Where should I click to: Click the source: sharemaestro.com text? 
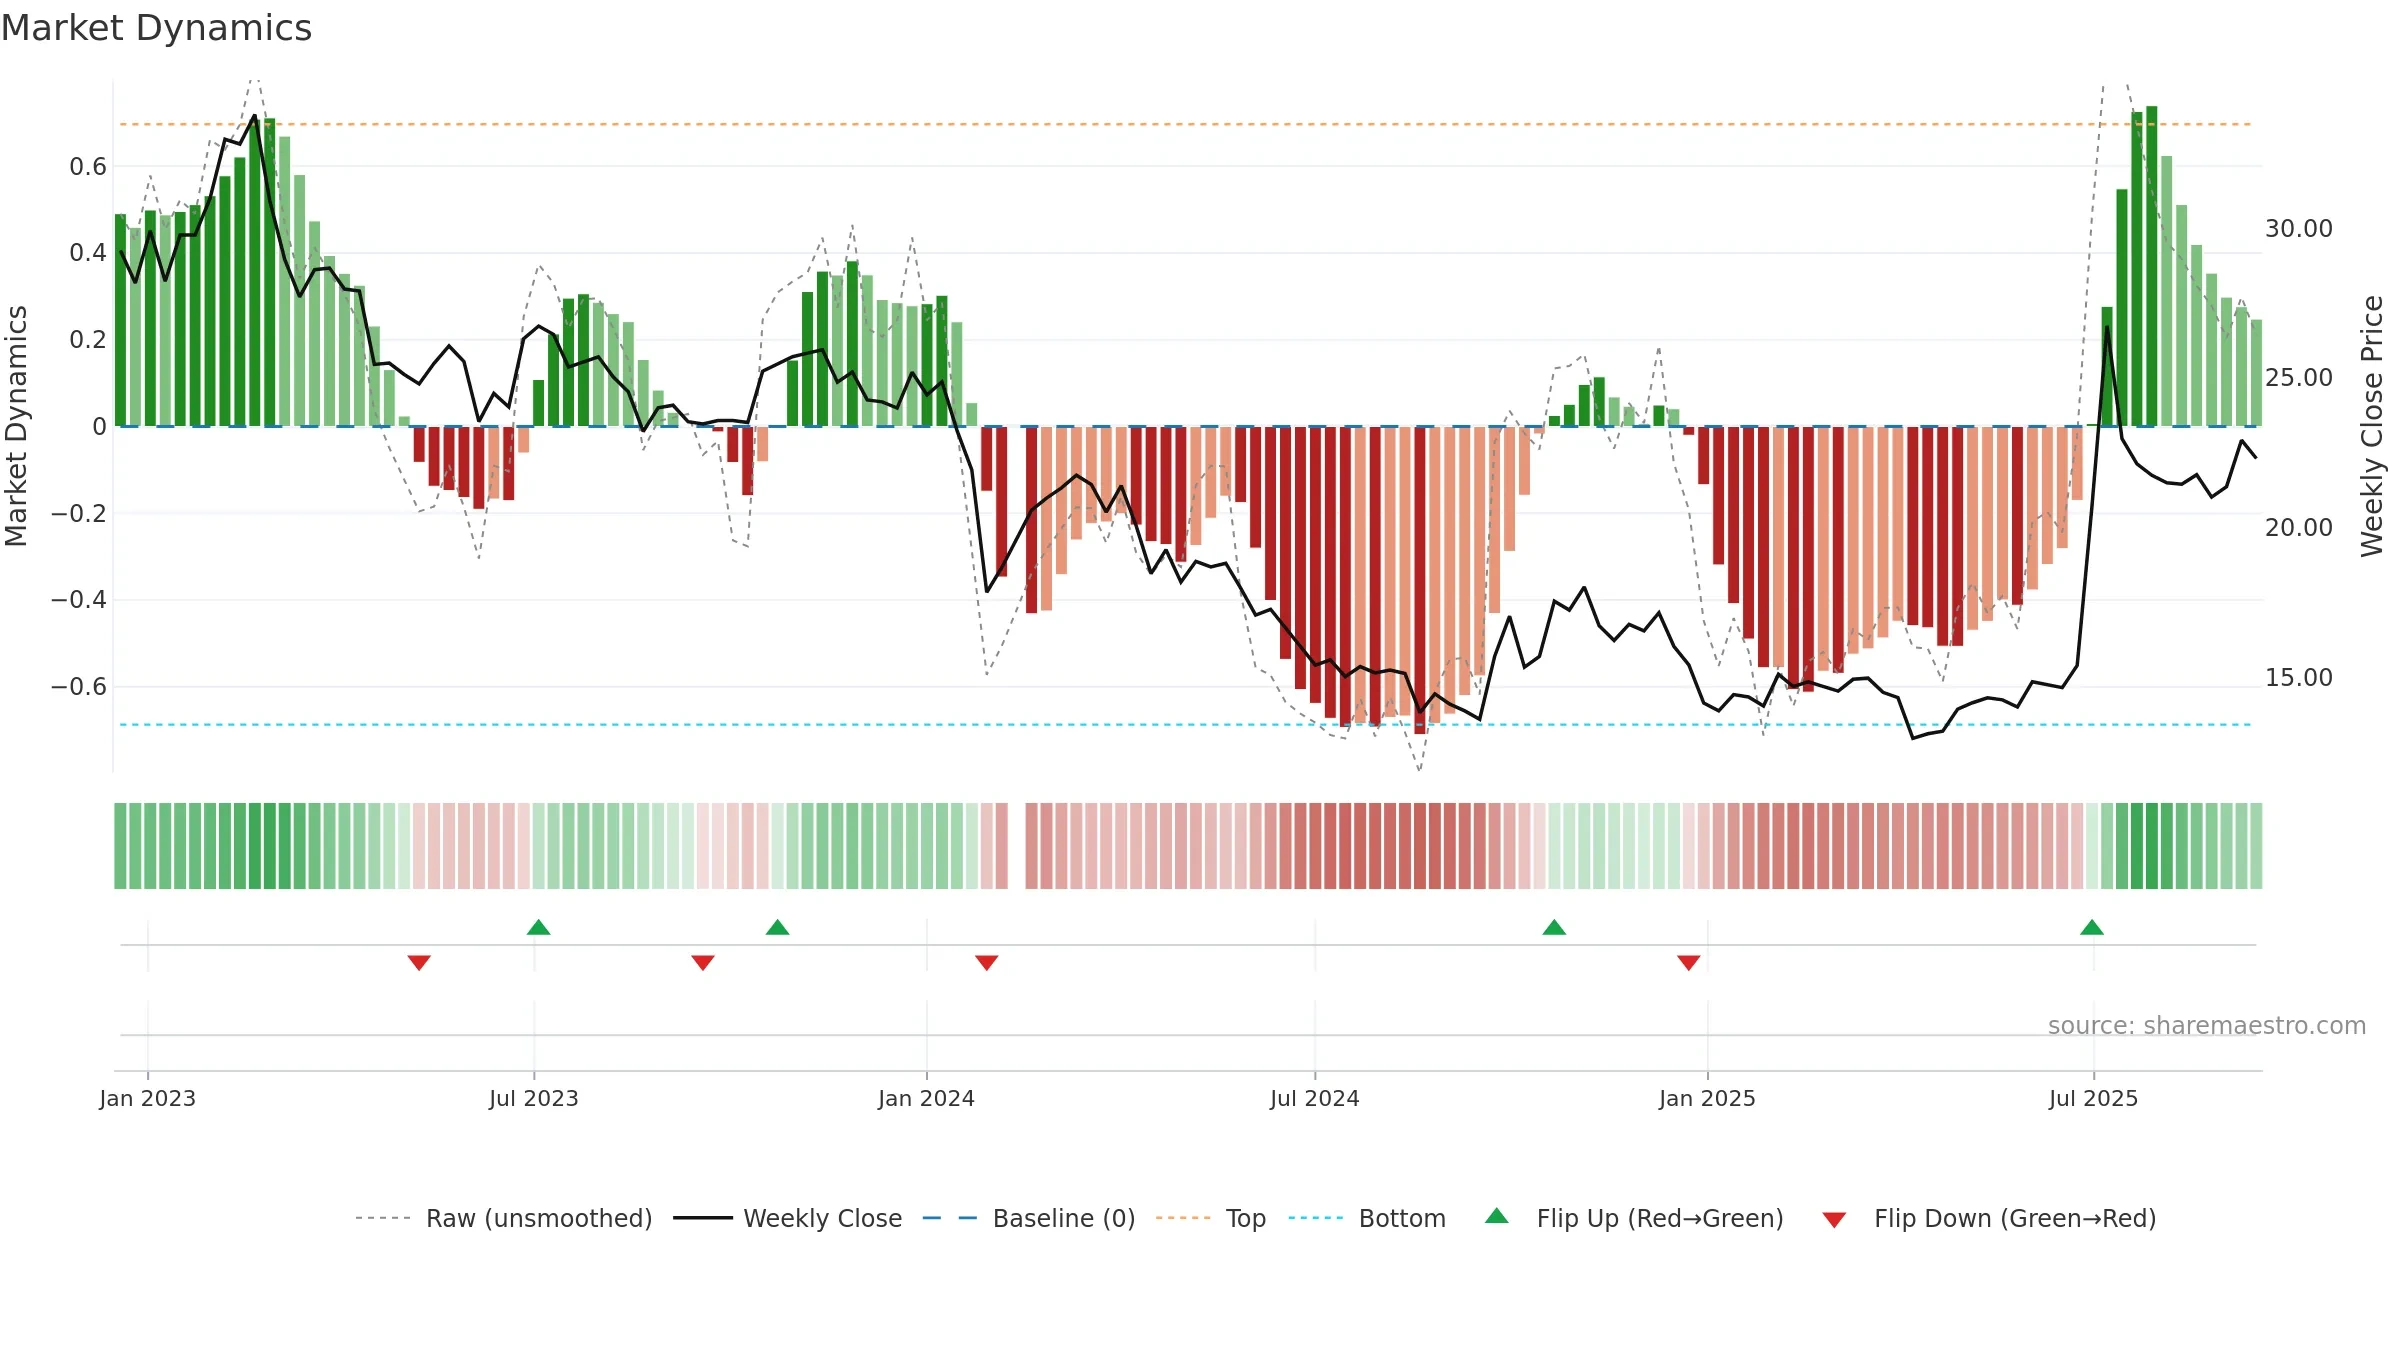tap(2207, 1025)
